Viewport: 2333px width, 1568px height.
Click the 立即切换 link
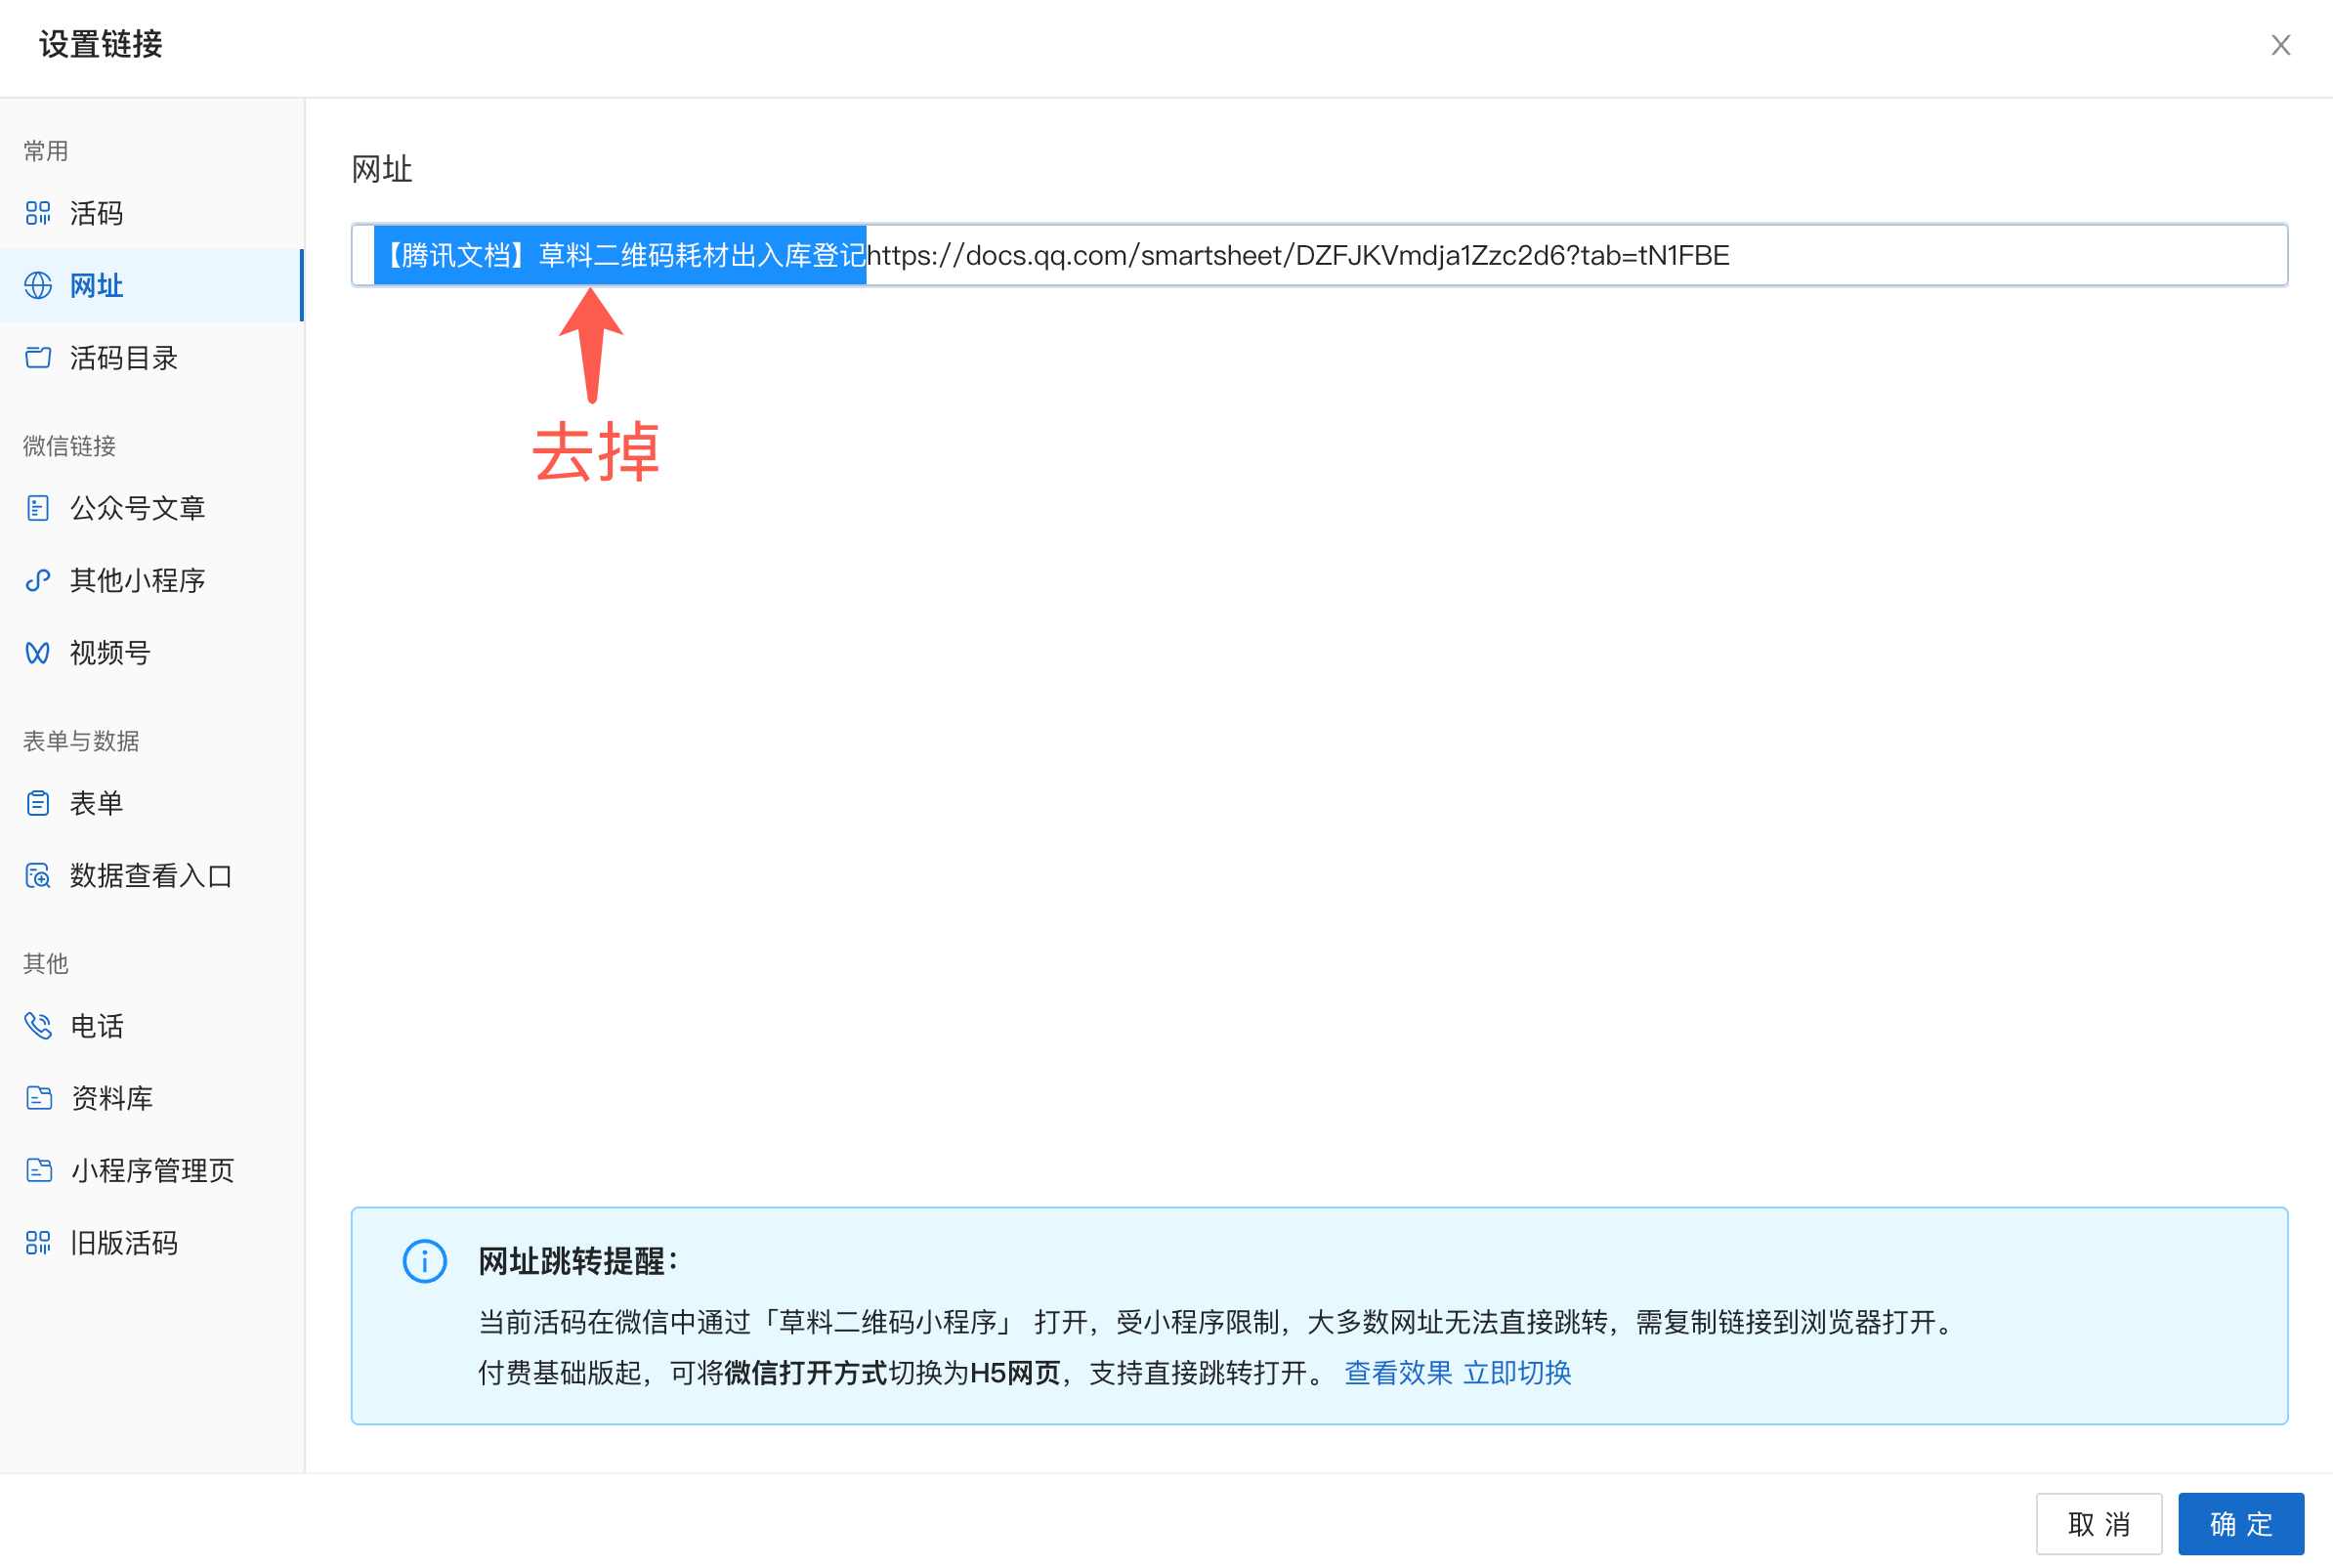tap(1518, 1373)
